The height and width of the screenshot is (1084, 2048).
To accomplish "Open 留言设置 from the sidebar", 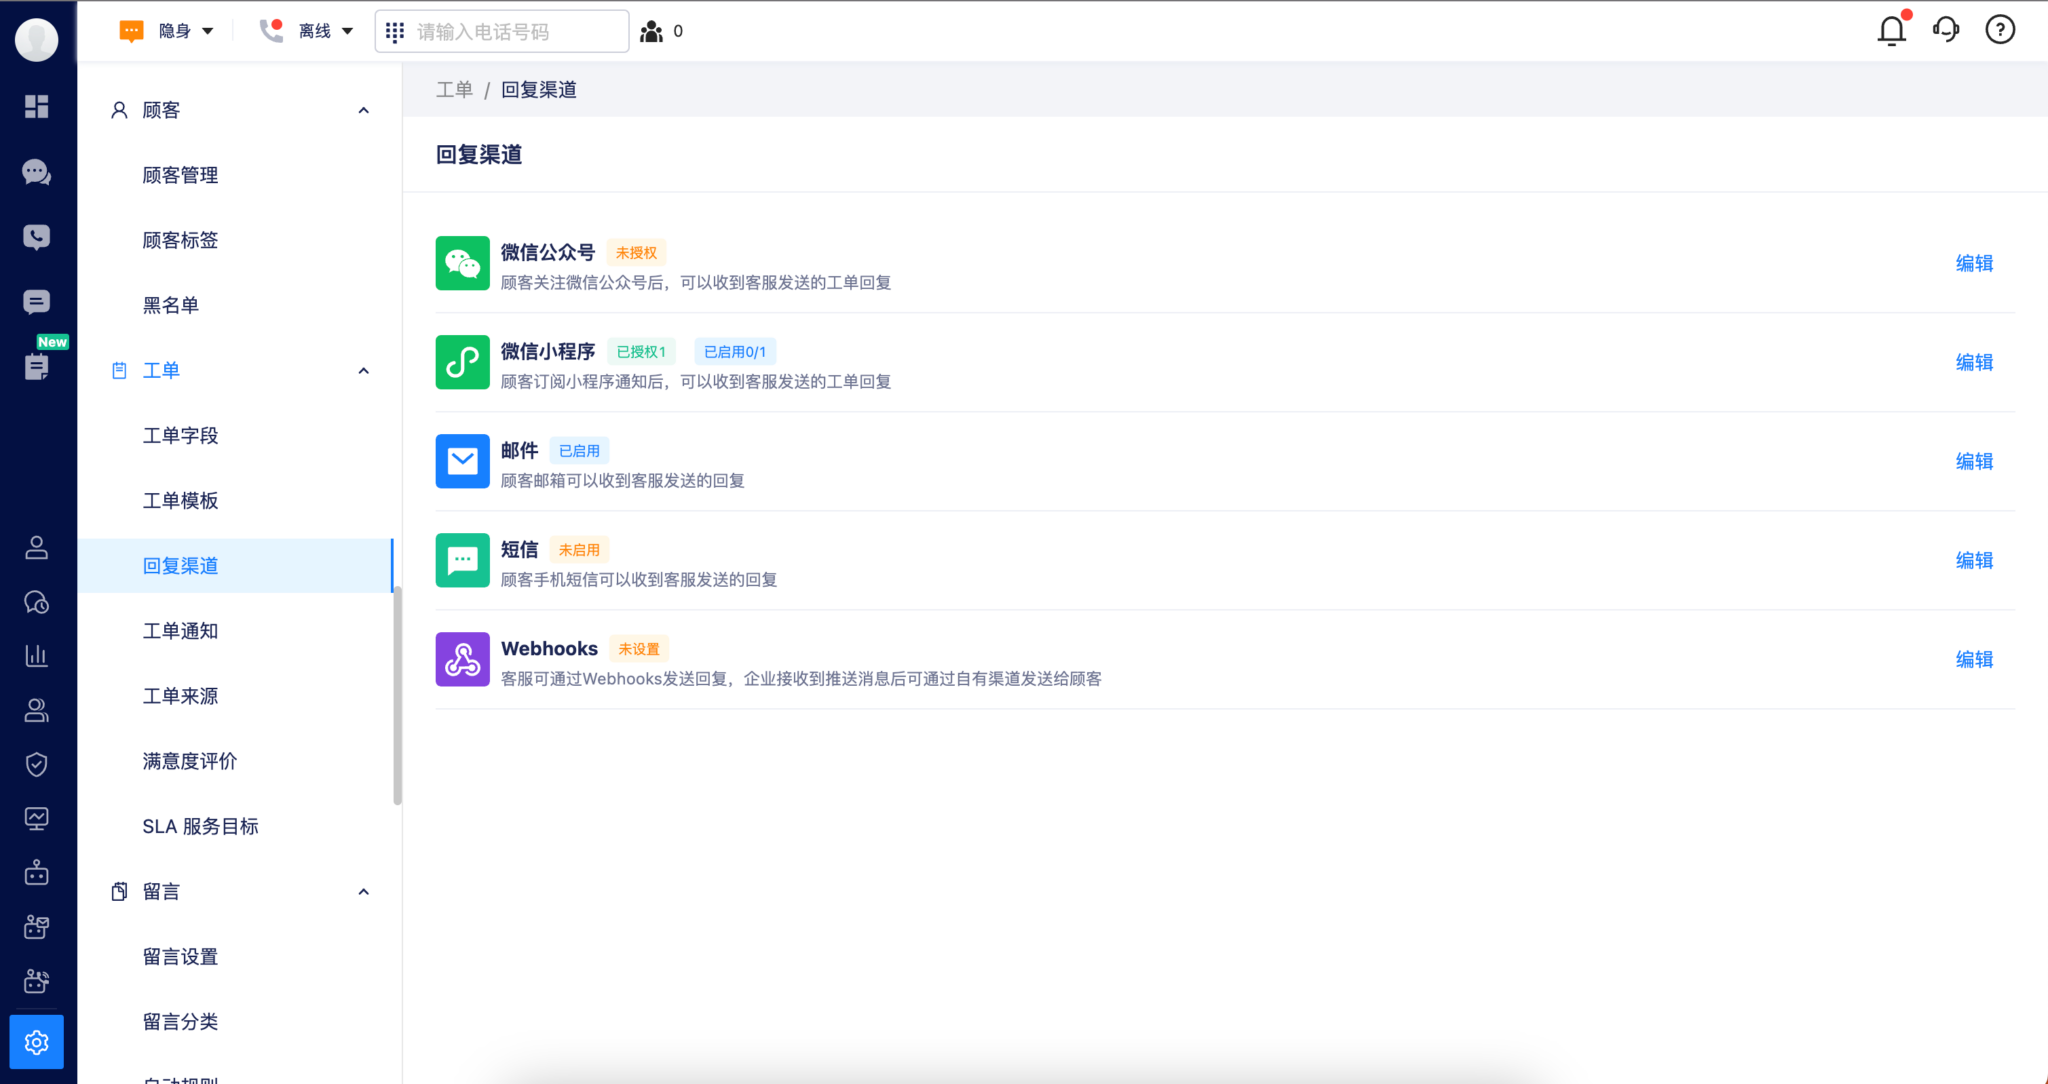I will (181, 956).
